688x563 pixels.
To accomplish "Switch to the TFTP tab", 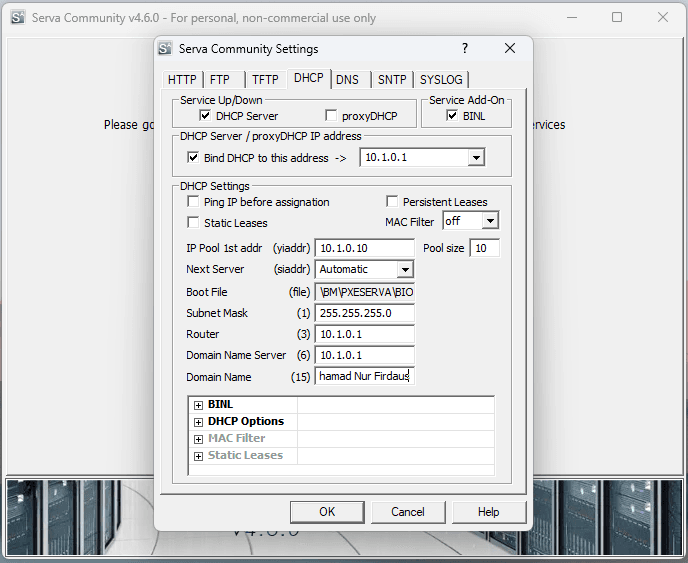I will [x=265, y=80].
